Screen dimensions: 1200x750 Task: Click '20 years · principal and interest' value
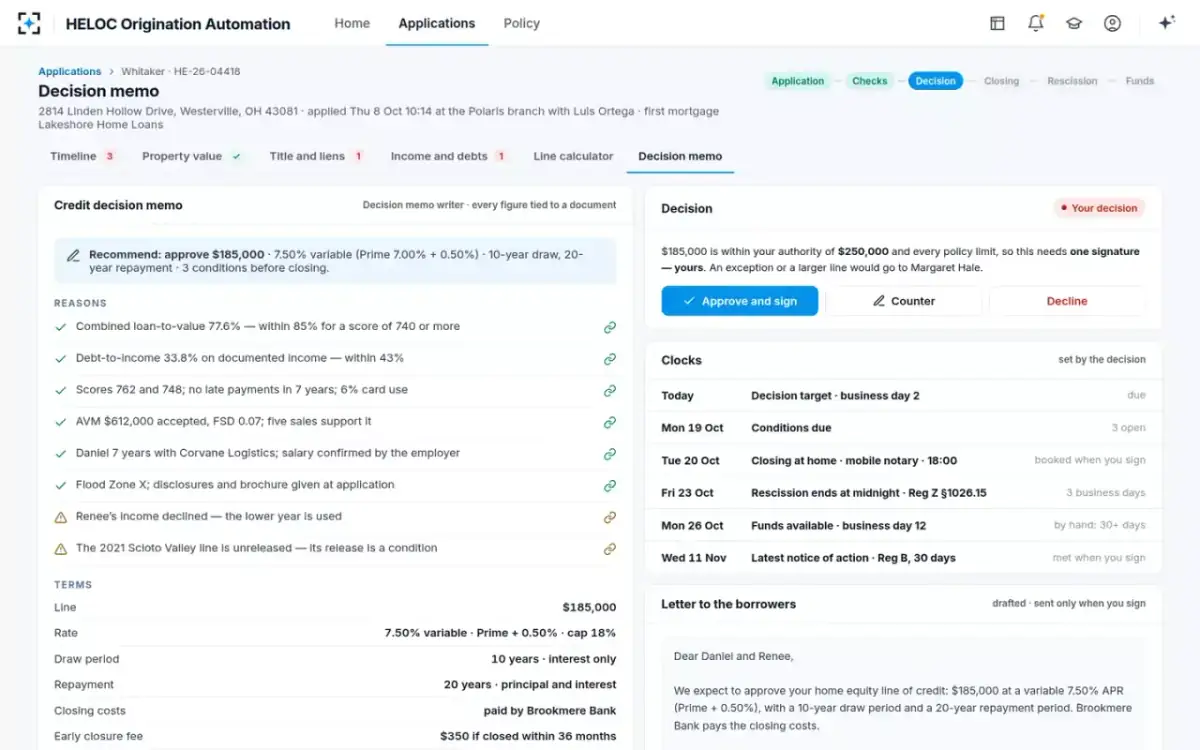click(x=530, y=685)
